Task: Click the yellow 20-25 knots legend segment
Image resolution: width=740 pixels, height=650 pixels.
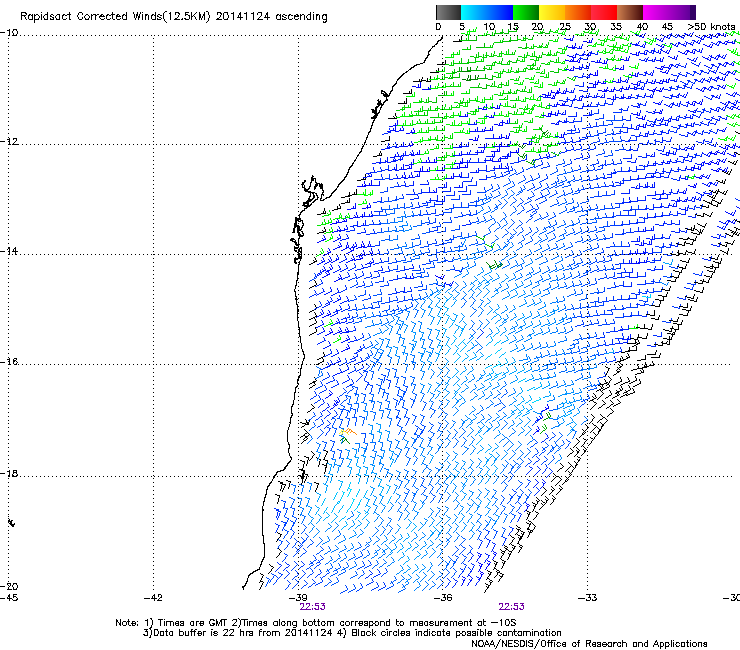Action: point(552,12)
